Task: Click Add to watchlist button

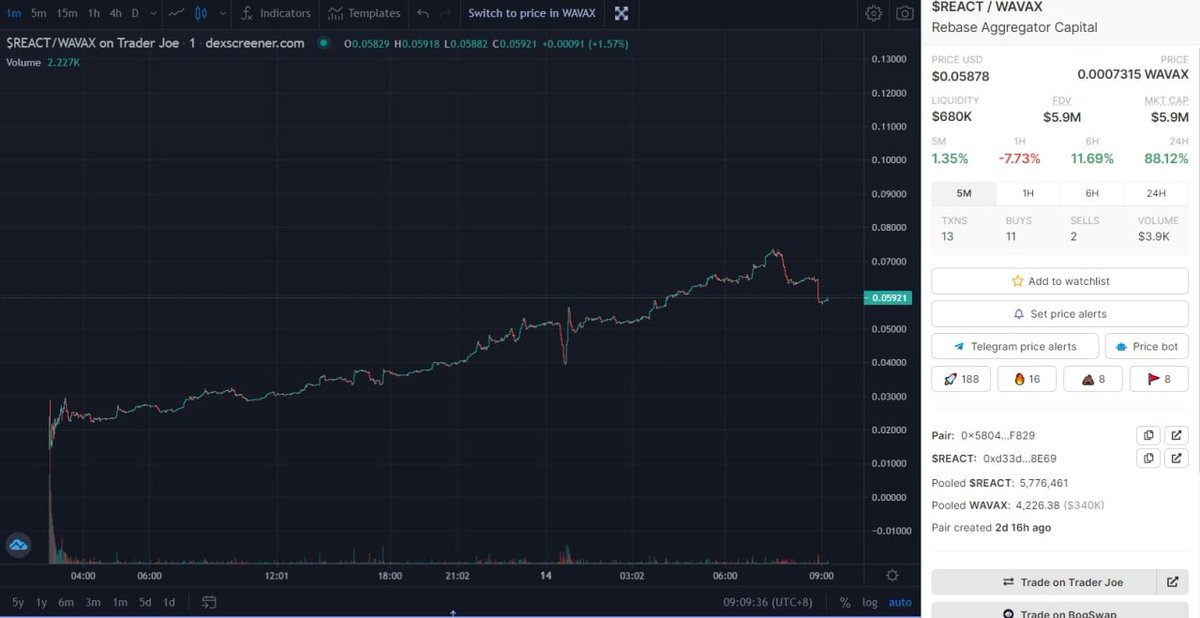Action: [1060, 281]
